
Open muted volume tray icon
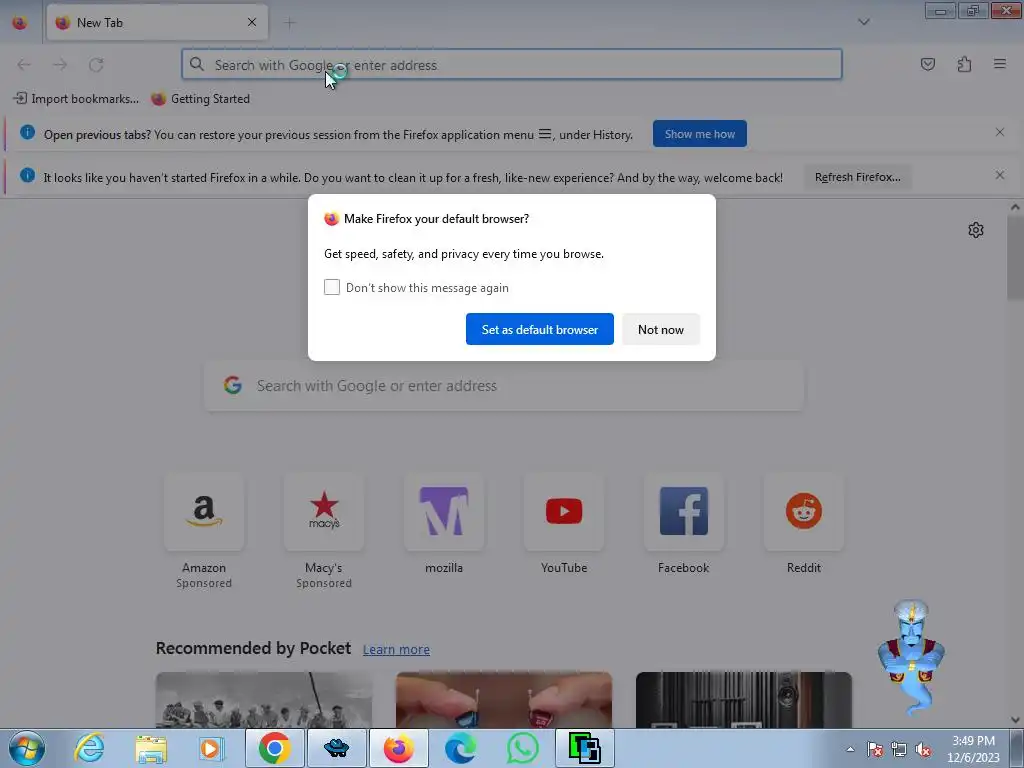pos(923,749)
